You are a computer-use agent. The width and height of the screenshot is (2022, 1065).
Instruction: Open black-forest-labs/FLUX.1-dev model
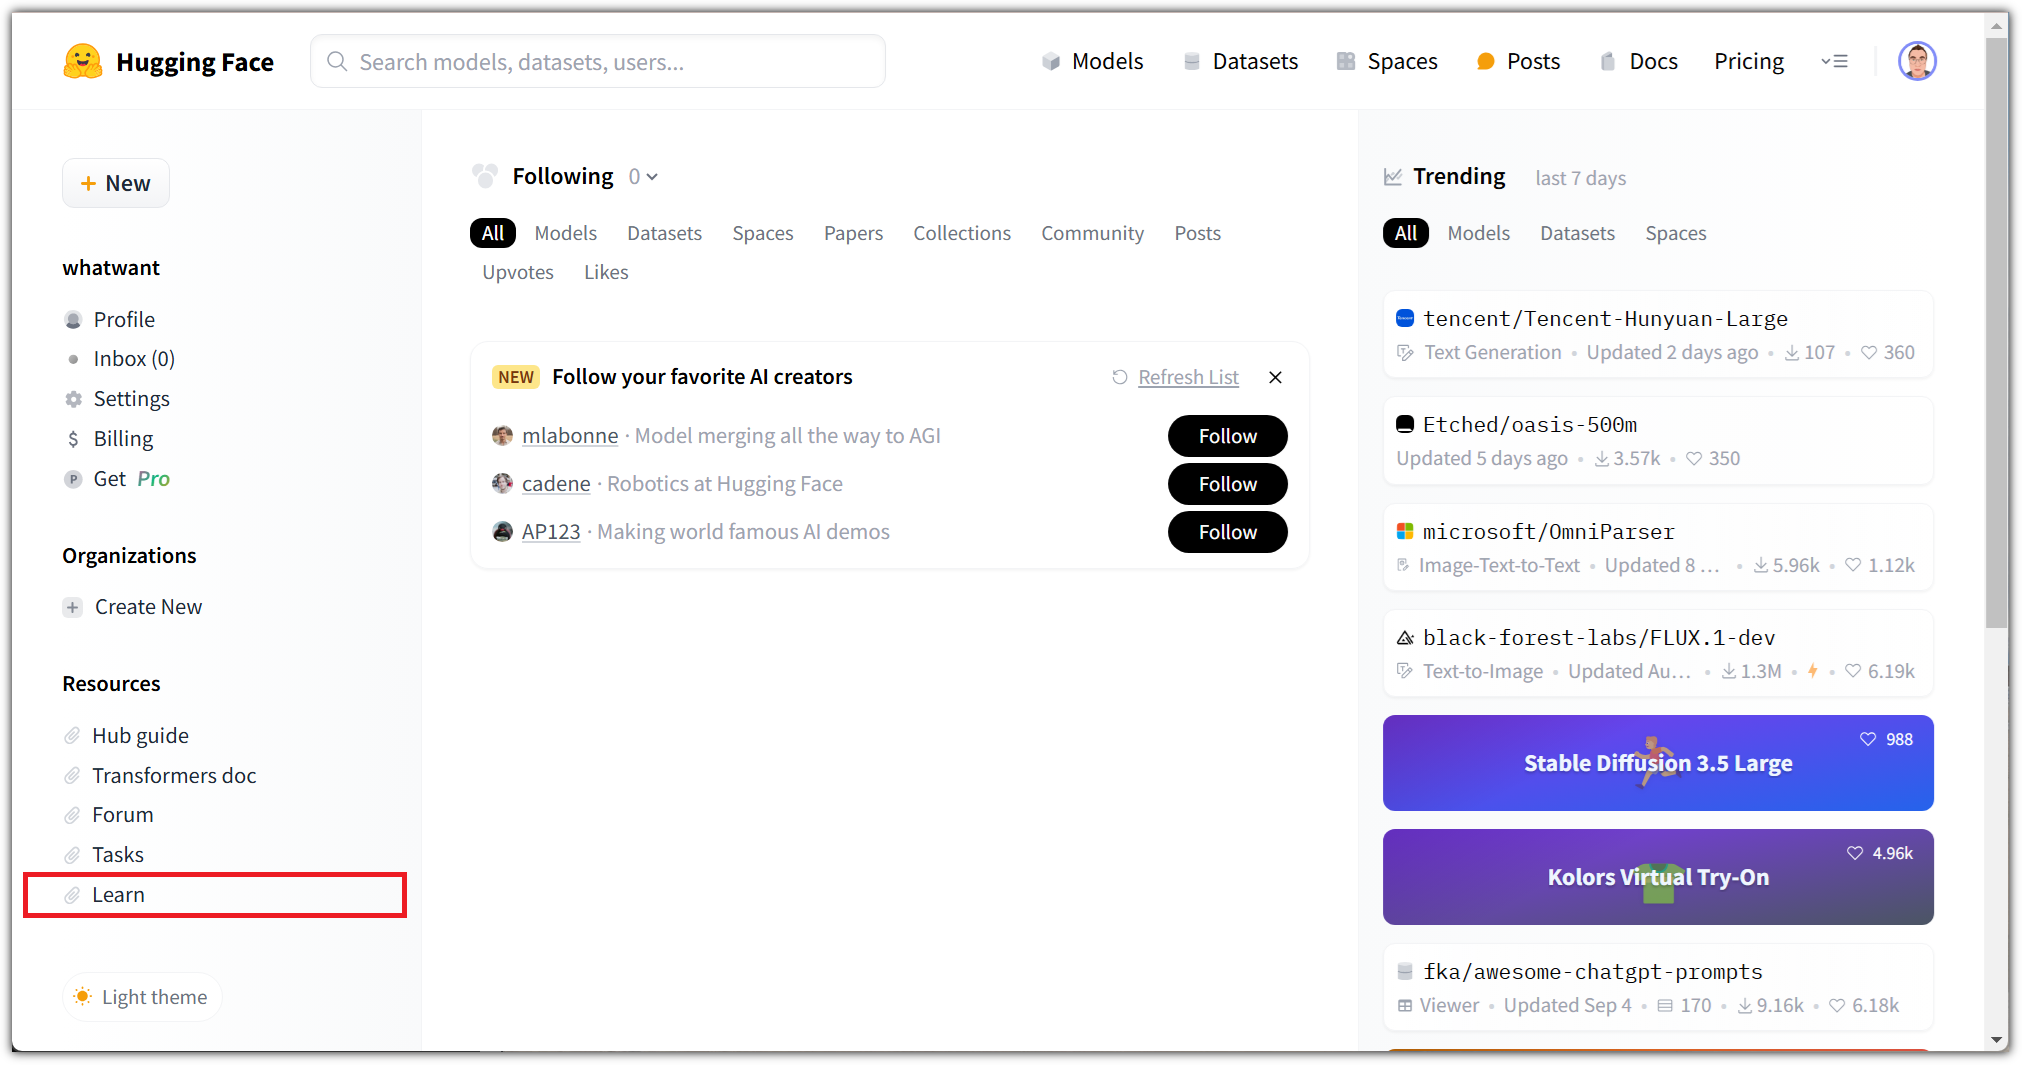click(x=1657, y=654)
